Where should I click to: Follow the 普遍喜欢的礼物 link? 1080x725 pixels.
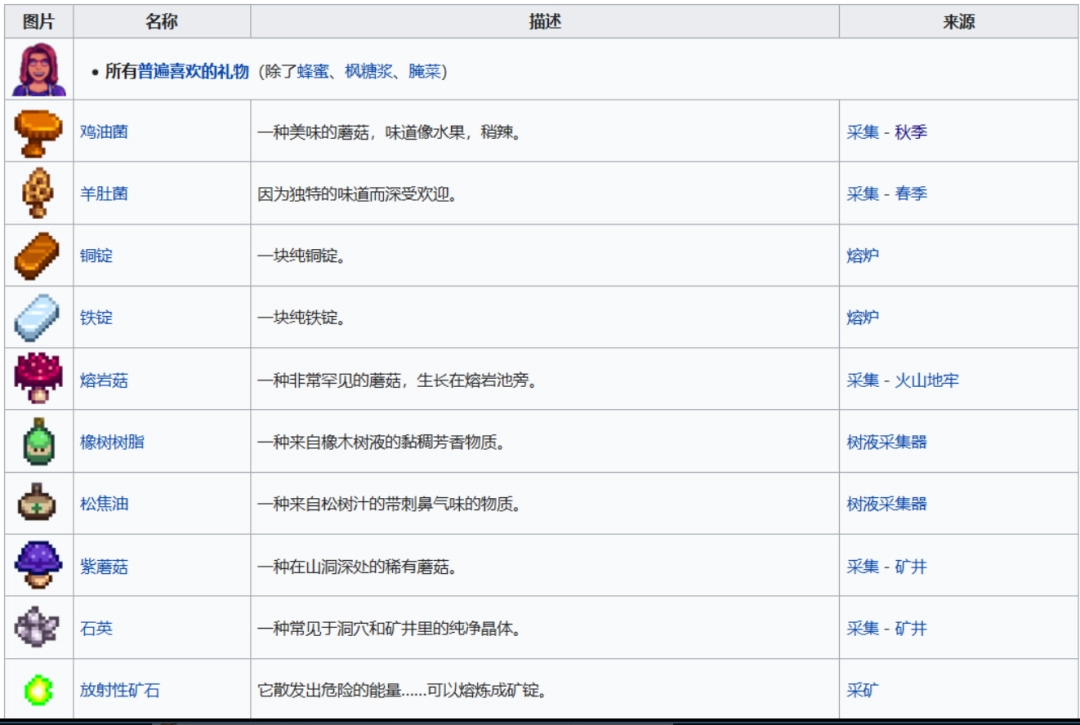point(193,71)
